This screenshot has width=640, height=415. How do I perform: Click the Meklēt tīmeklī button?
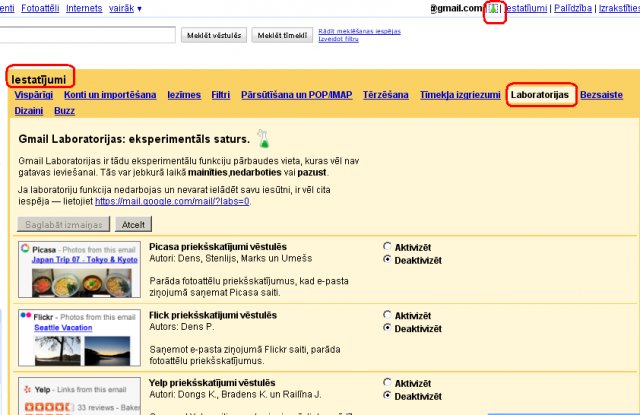click(x=282, y=36)
